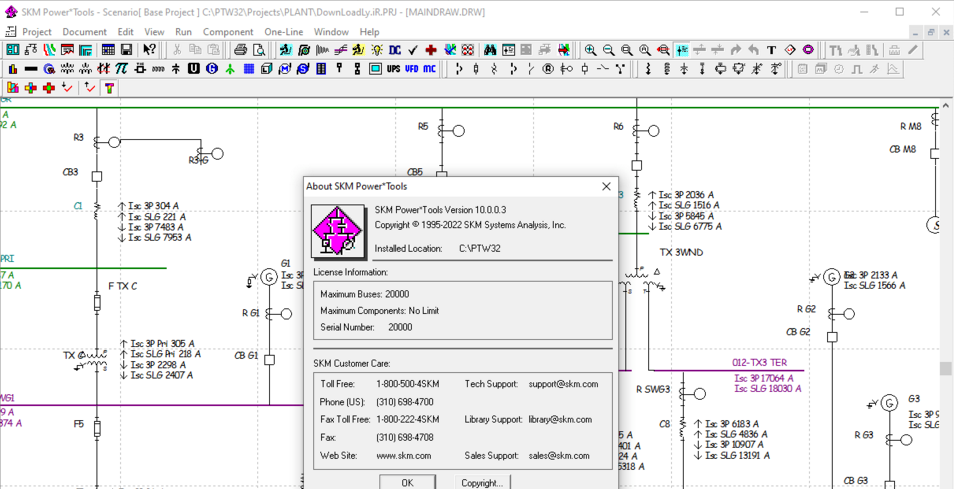Image resolution: width=954 pixels, height=489 pixels.
Task: Click the support@skm.com email text
Action: 563,384
